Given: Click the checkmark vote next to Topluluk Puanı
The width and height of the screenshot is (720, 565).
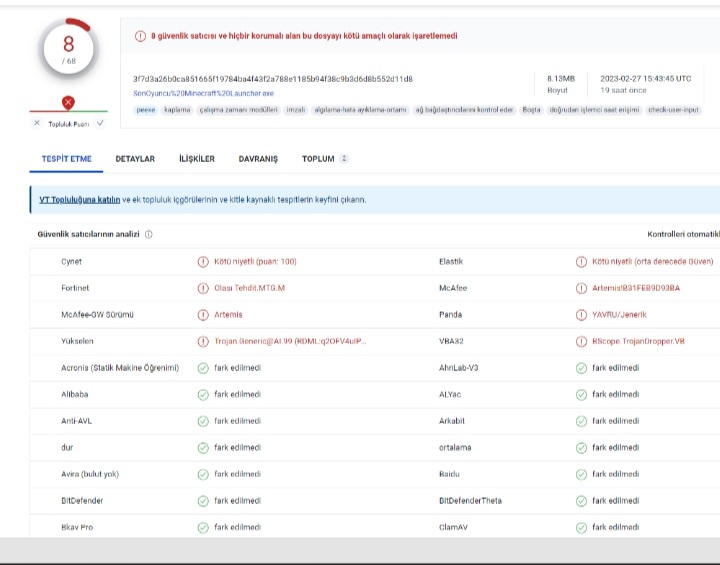Looking at the screenshot, I should [100, 123].
